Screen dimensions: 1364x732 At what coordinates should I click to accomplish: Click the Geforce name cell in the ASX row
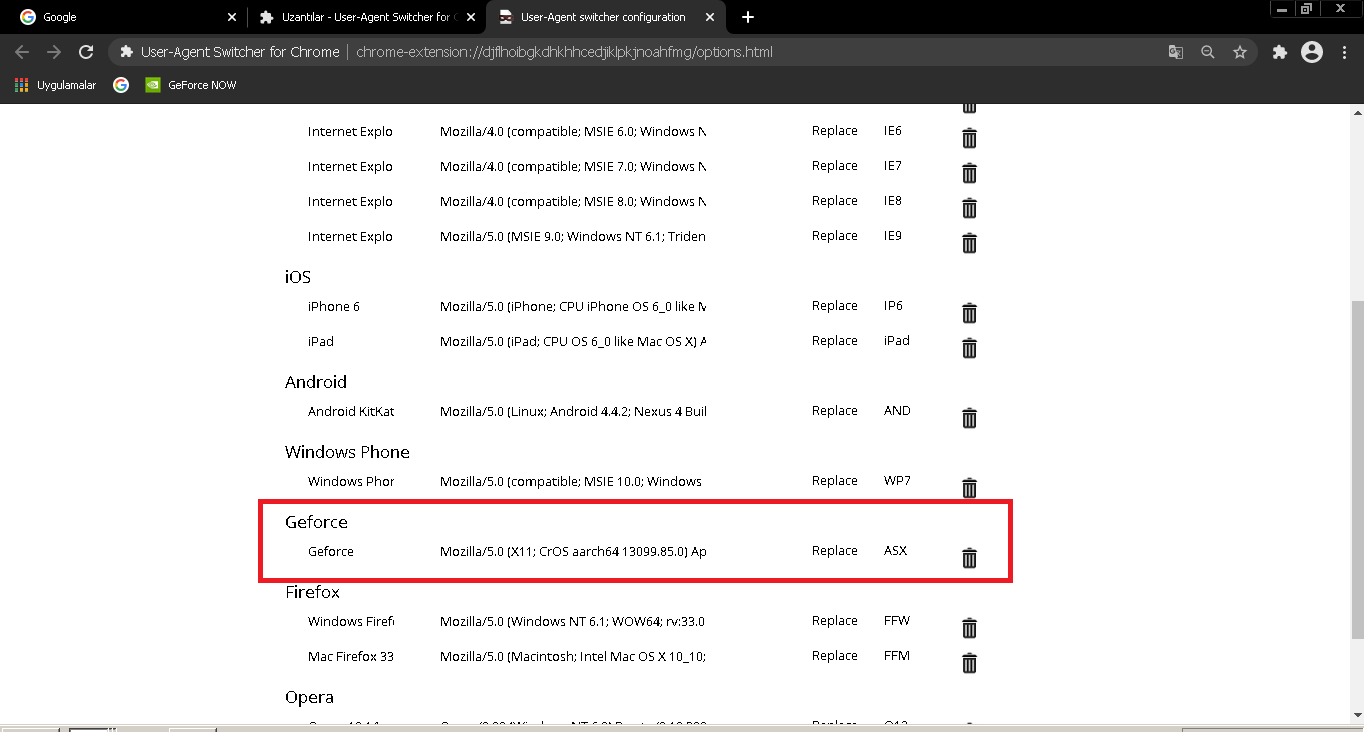(x=331, y=551)
